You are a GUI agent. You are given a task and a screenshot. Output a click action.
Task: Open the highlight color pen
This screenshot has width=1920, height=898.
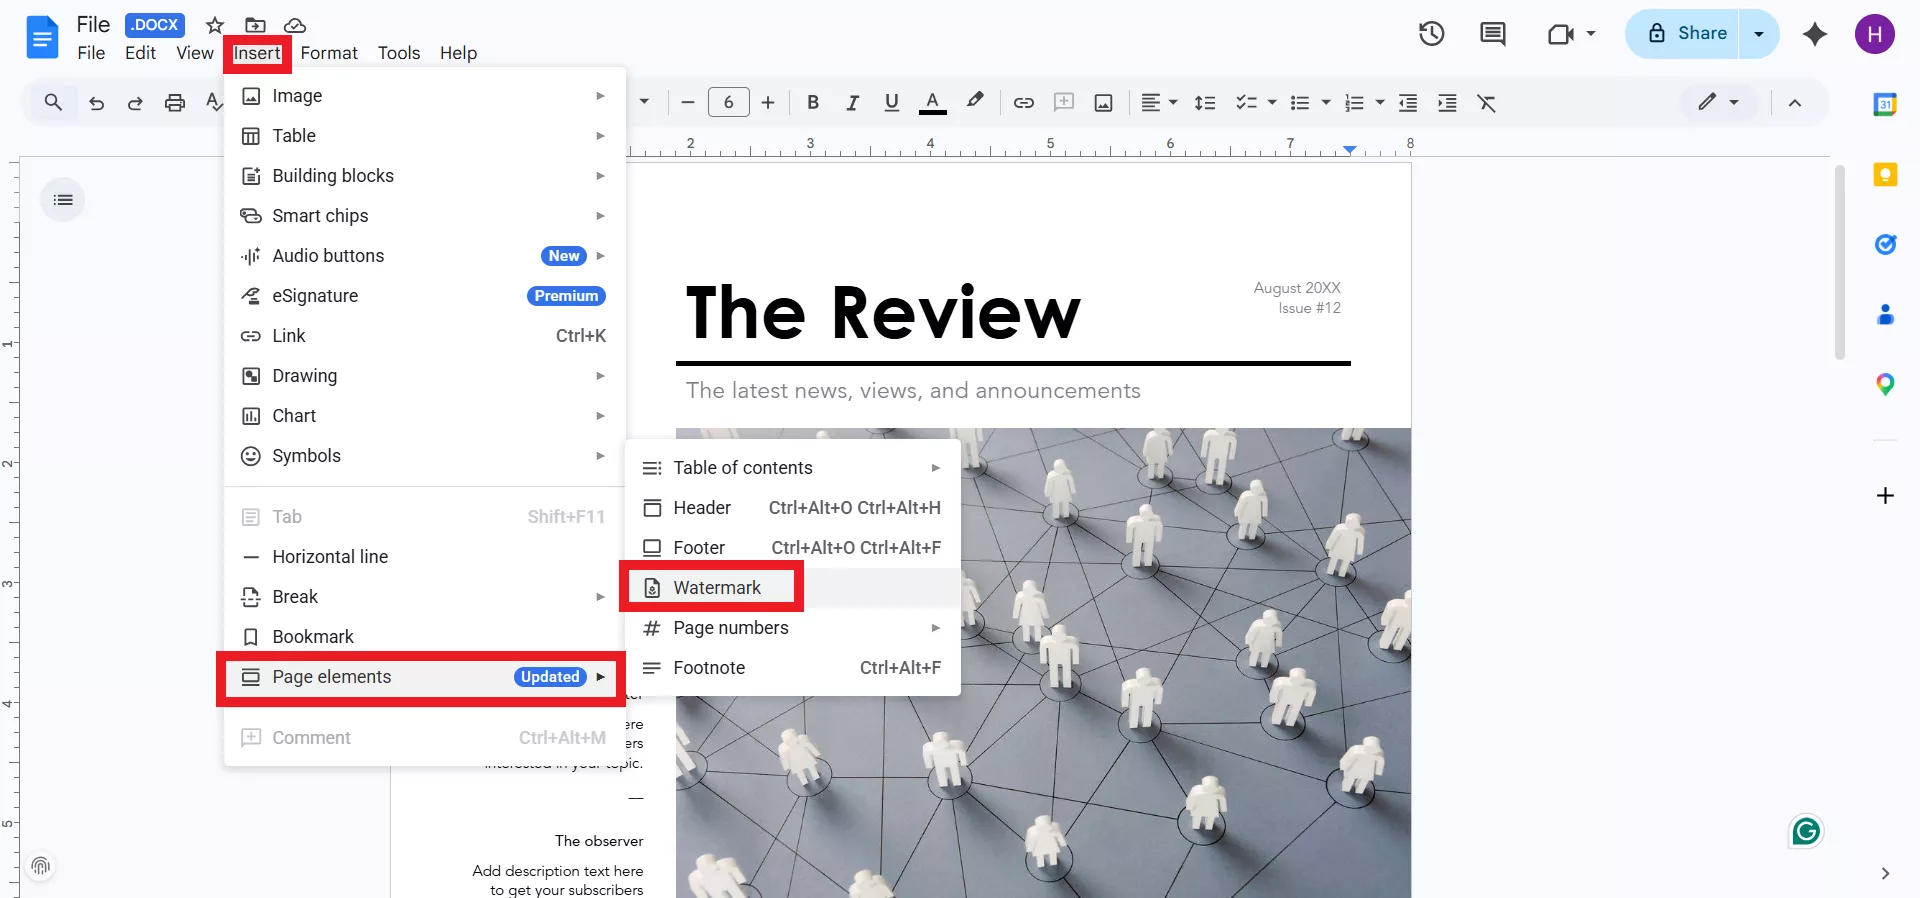point(974,101)
